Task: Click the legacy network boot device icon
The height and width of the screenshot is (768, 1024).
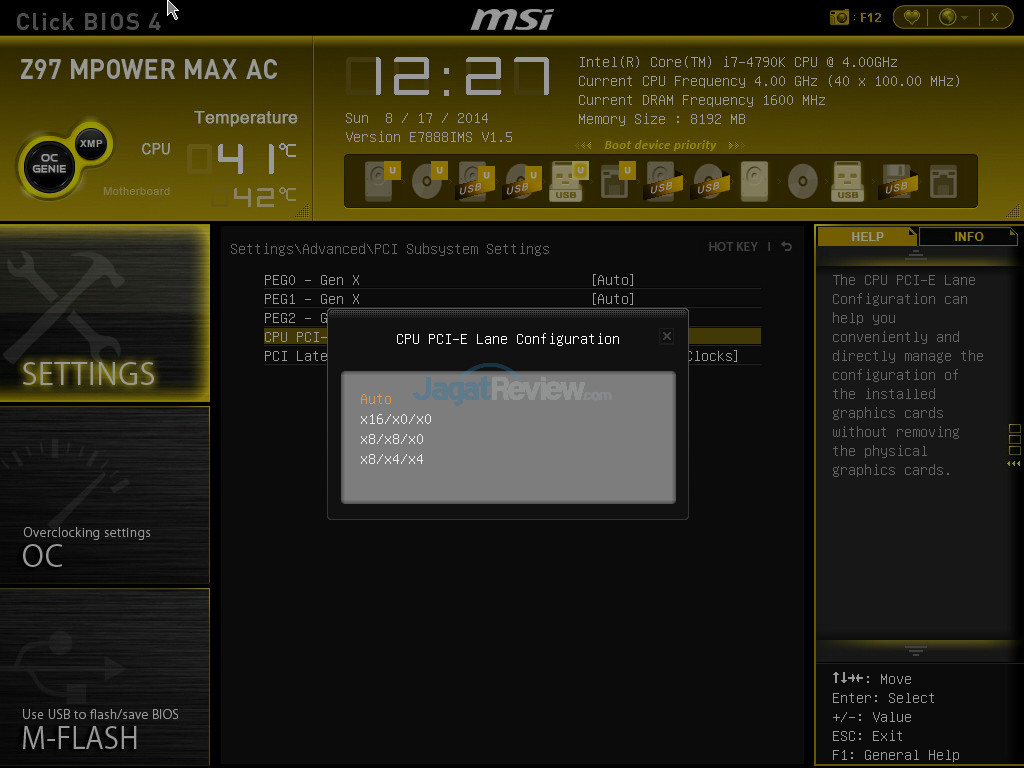Action: 943,181
